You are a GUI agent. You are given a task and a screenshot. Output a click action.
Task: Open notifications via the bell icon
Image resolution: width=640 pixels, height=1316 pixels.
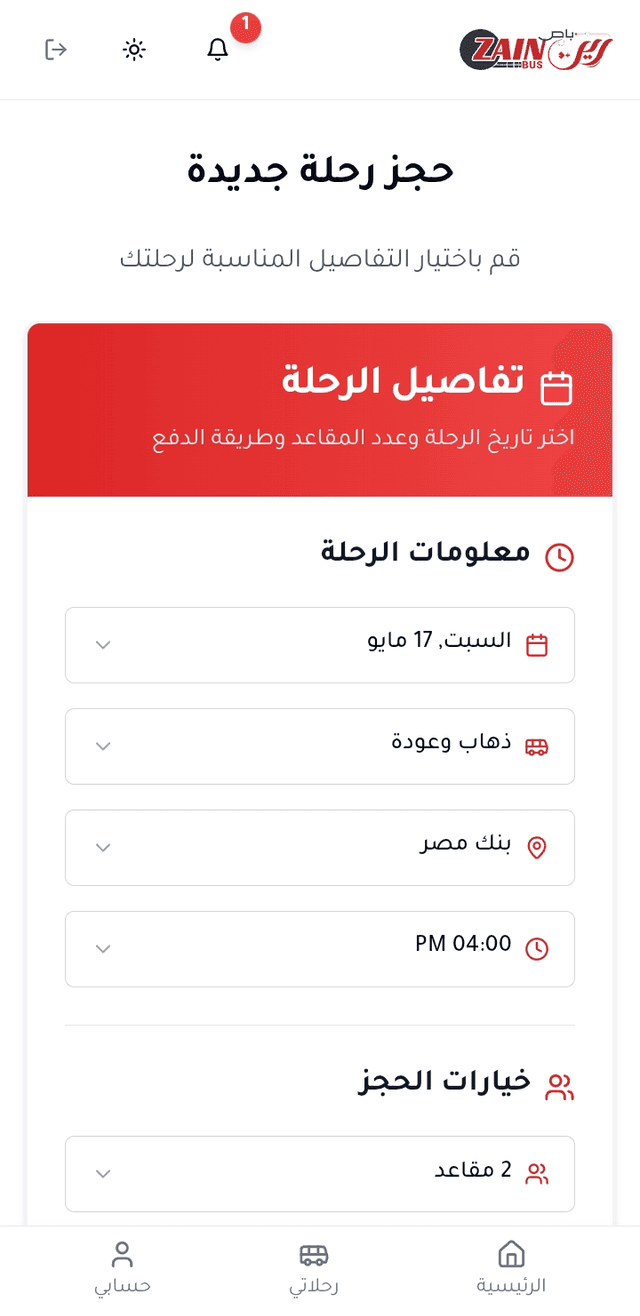(217, 49)
